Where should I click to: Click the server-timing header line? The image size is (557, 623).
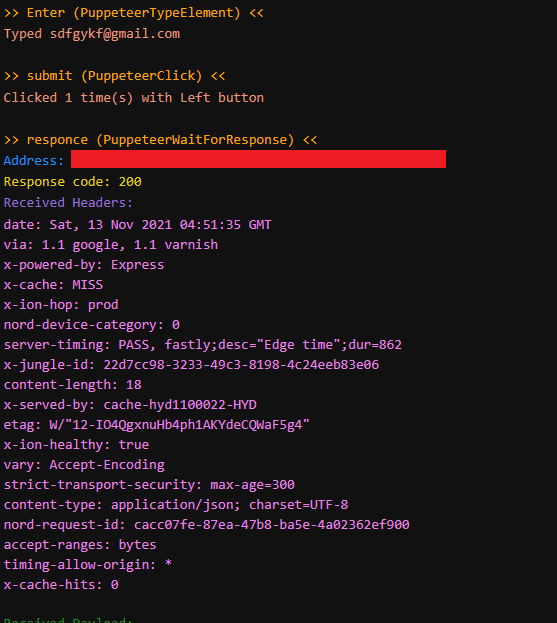pyautogui.click(x=203, y=345)
